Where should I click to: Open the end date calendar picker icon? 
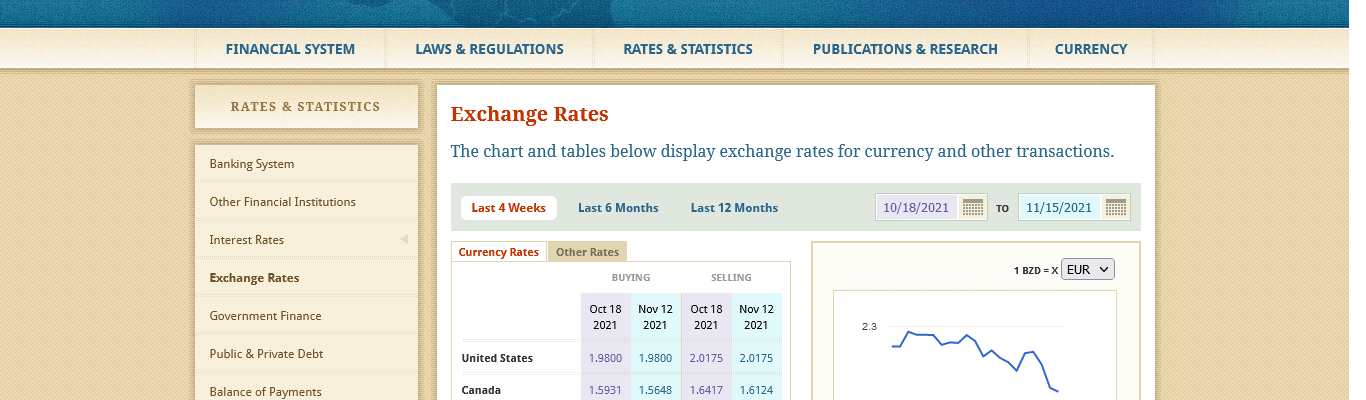1116,208
